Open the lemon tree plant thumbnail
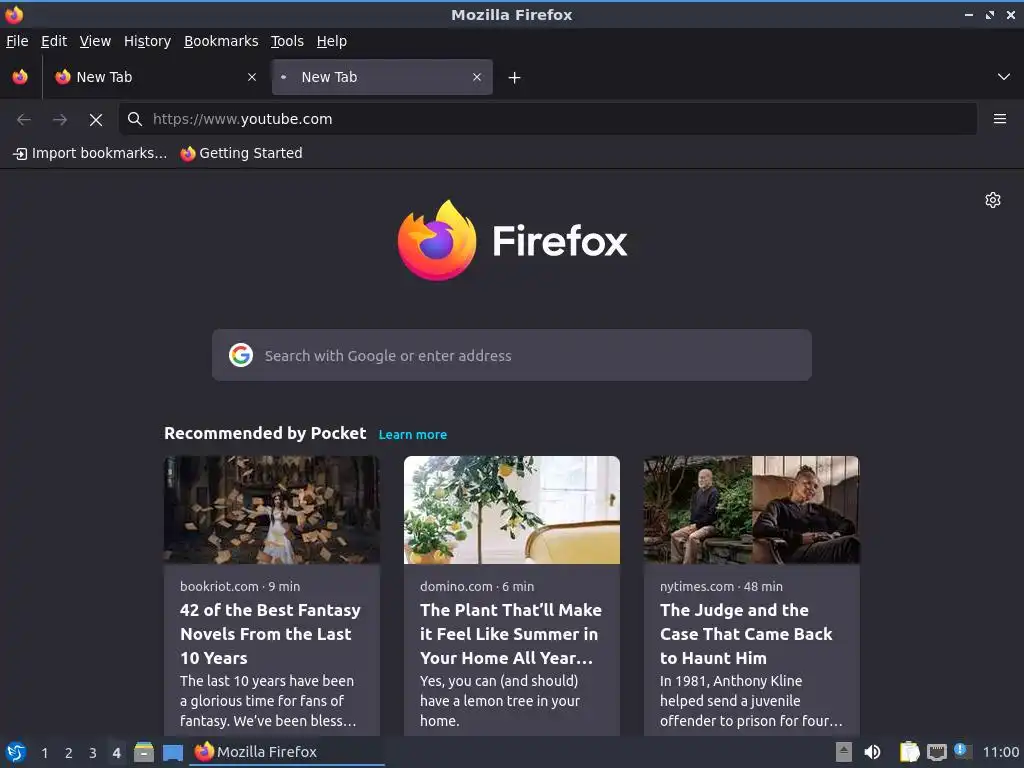The width and height of the screenshot is (1024, 768). tap(512, 510)
